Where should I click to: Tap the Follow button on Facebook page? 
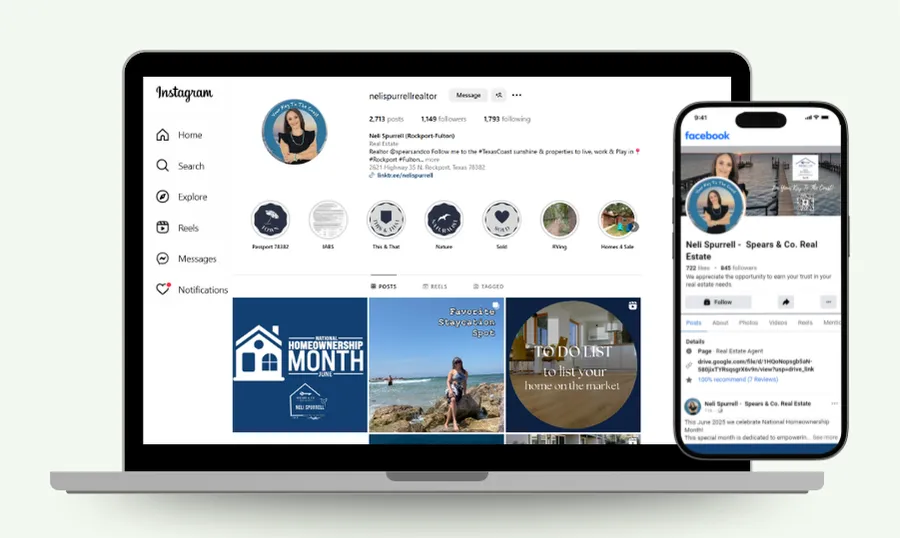click(x=718, y=301)
